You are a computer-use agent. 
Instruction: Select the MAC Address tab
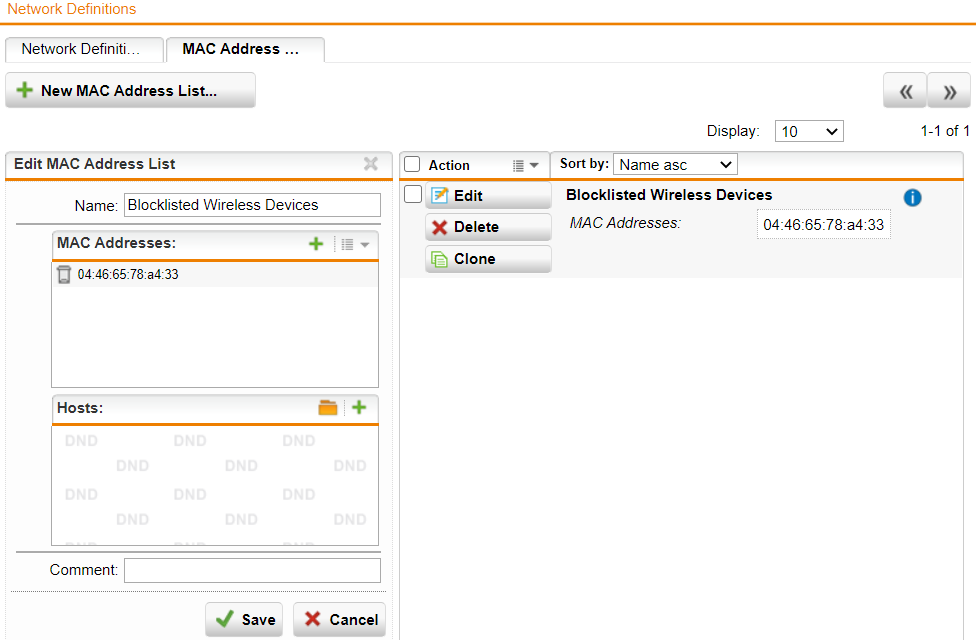tap(245, 49)
